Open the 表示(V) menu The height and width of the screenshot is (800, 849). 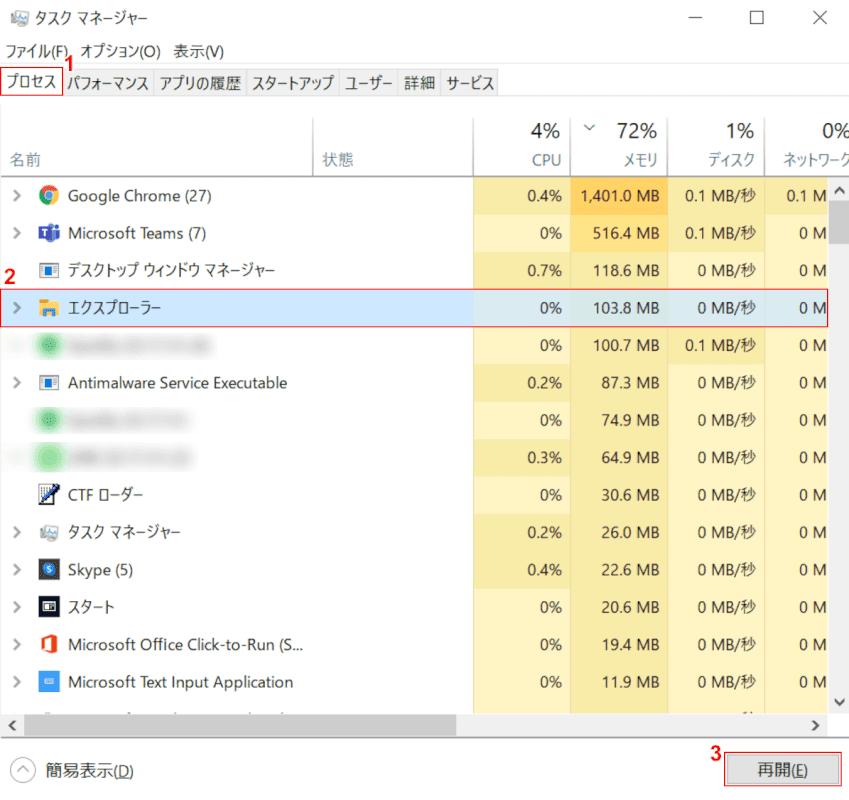click(x=198, y=51)
